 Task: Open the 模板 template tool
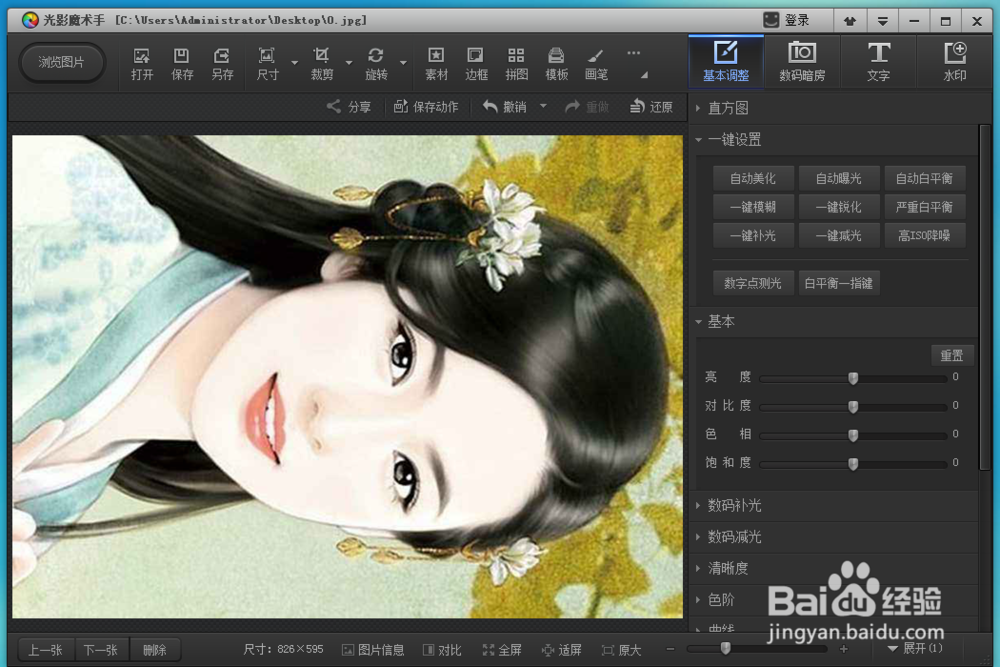556,64
